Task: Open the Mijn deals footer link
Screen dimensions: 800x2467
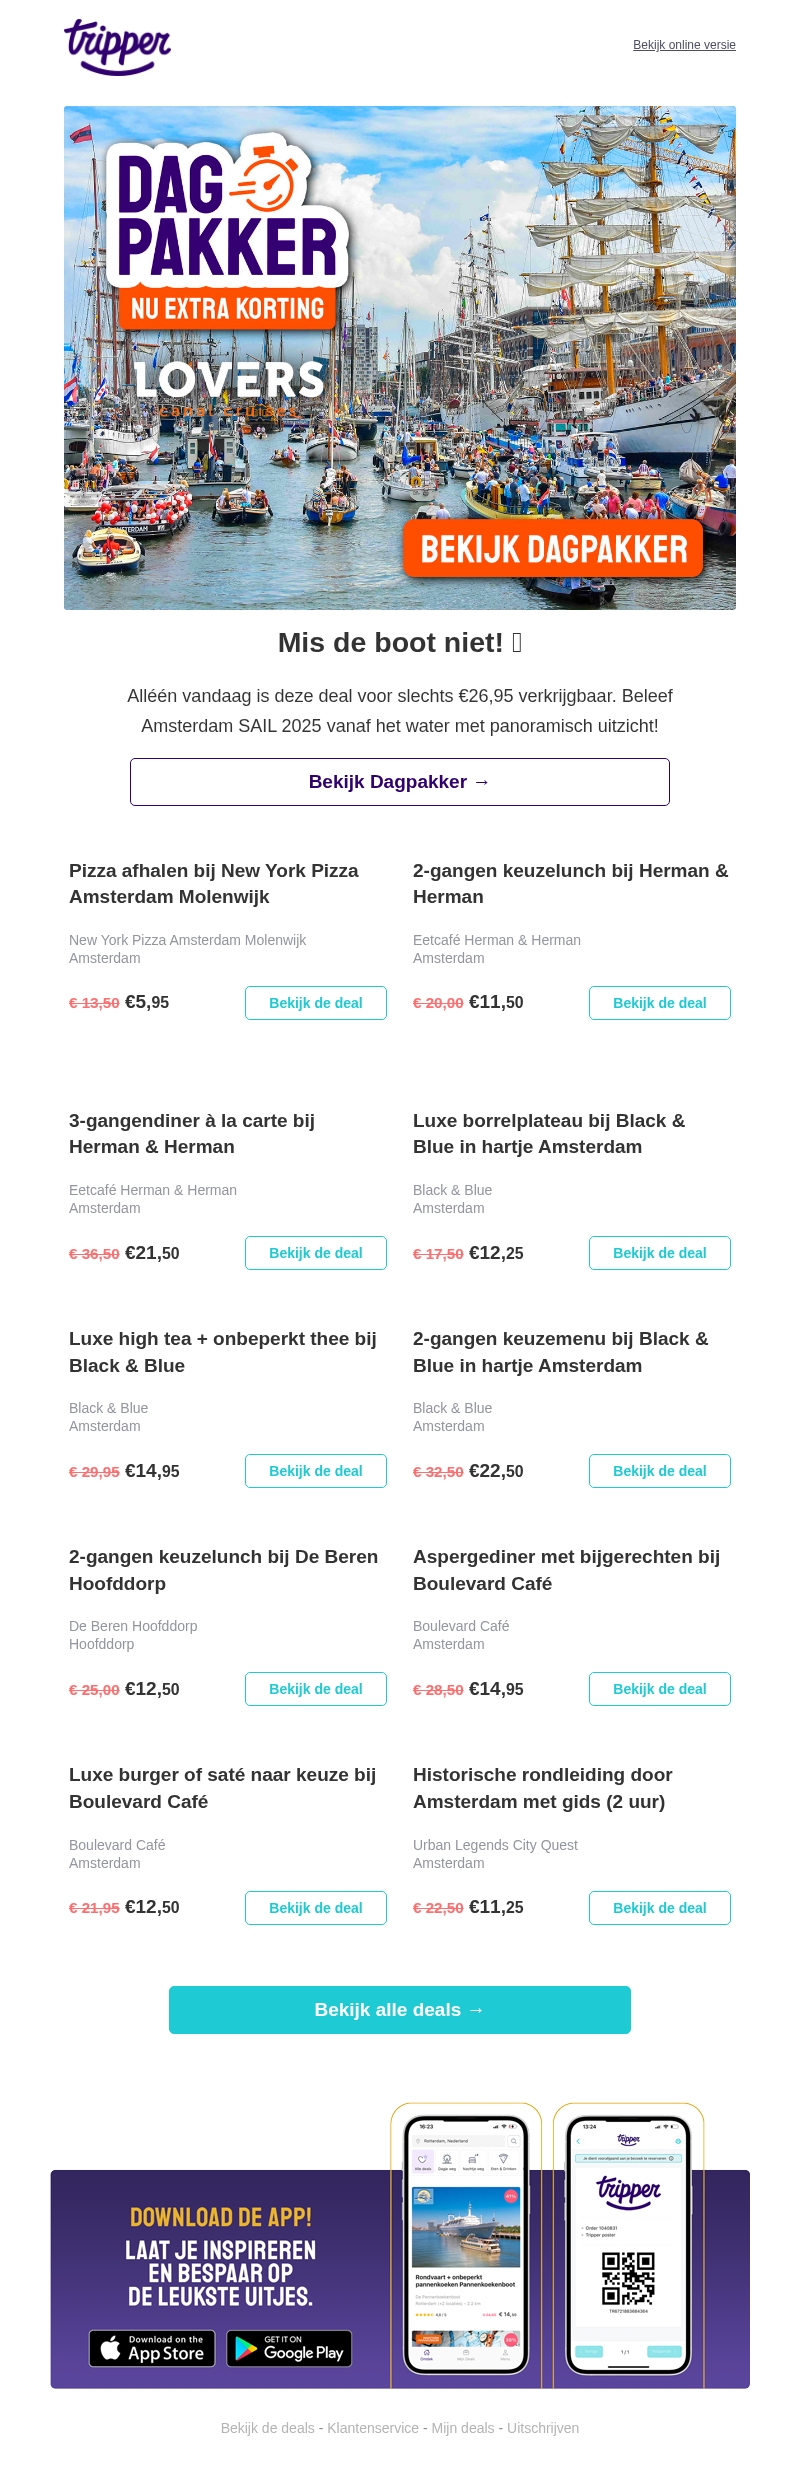Action: pos(463,2428)
